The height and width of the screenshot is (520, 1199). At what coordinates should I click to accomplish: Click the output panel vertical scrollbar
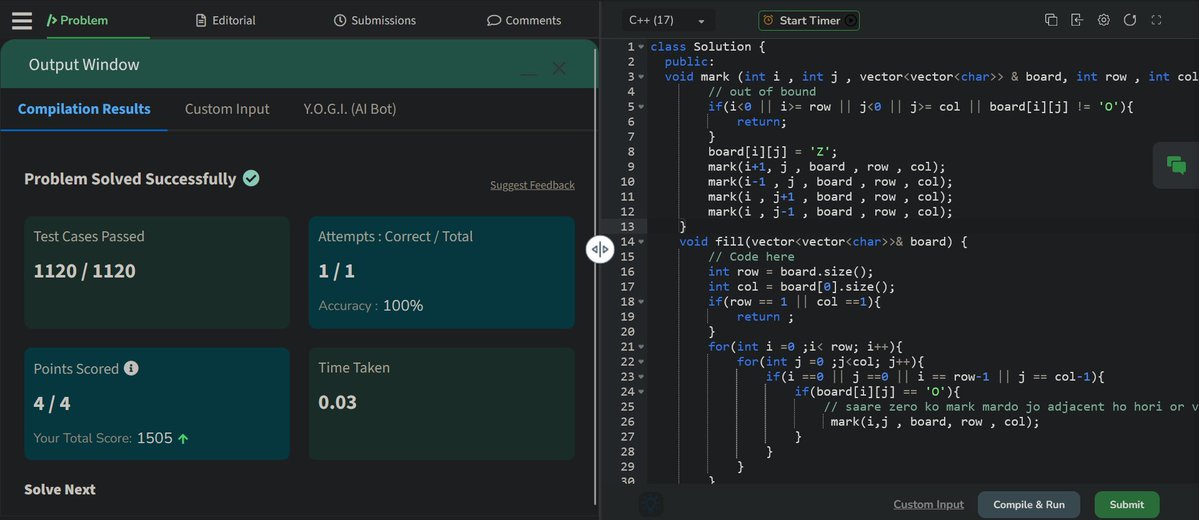click(x=596, y=275)
